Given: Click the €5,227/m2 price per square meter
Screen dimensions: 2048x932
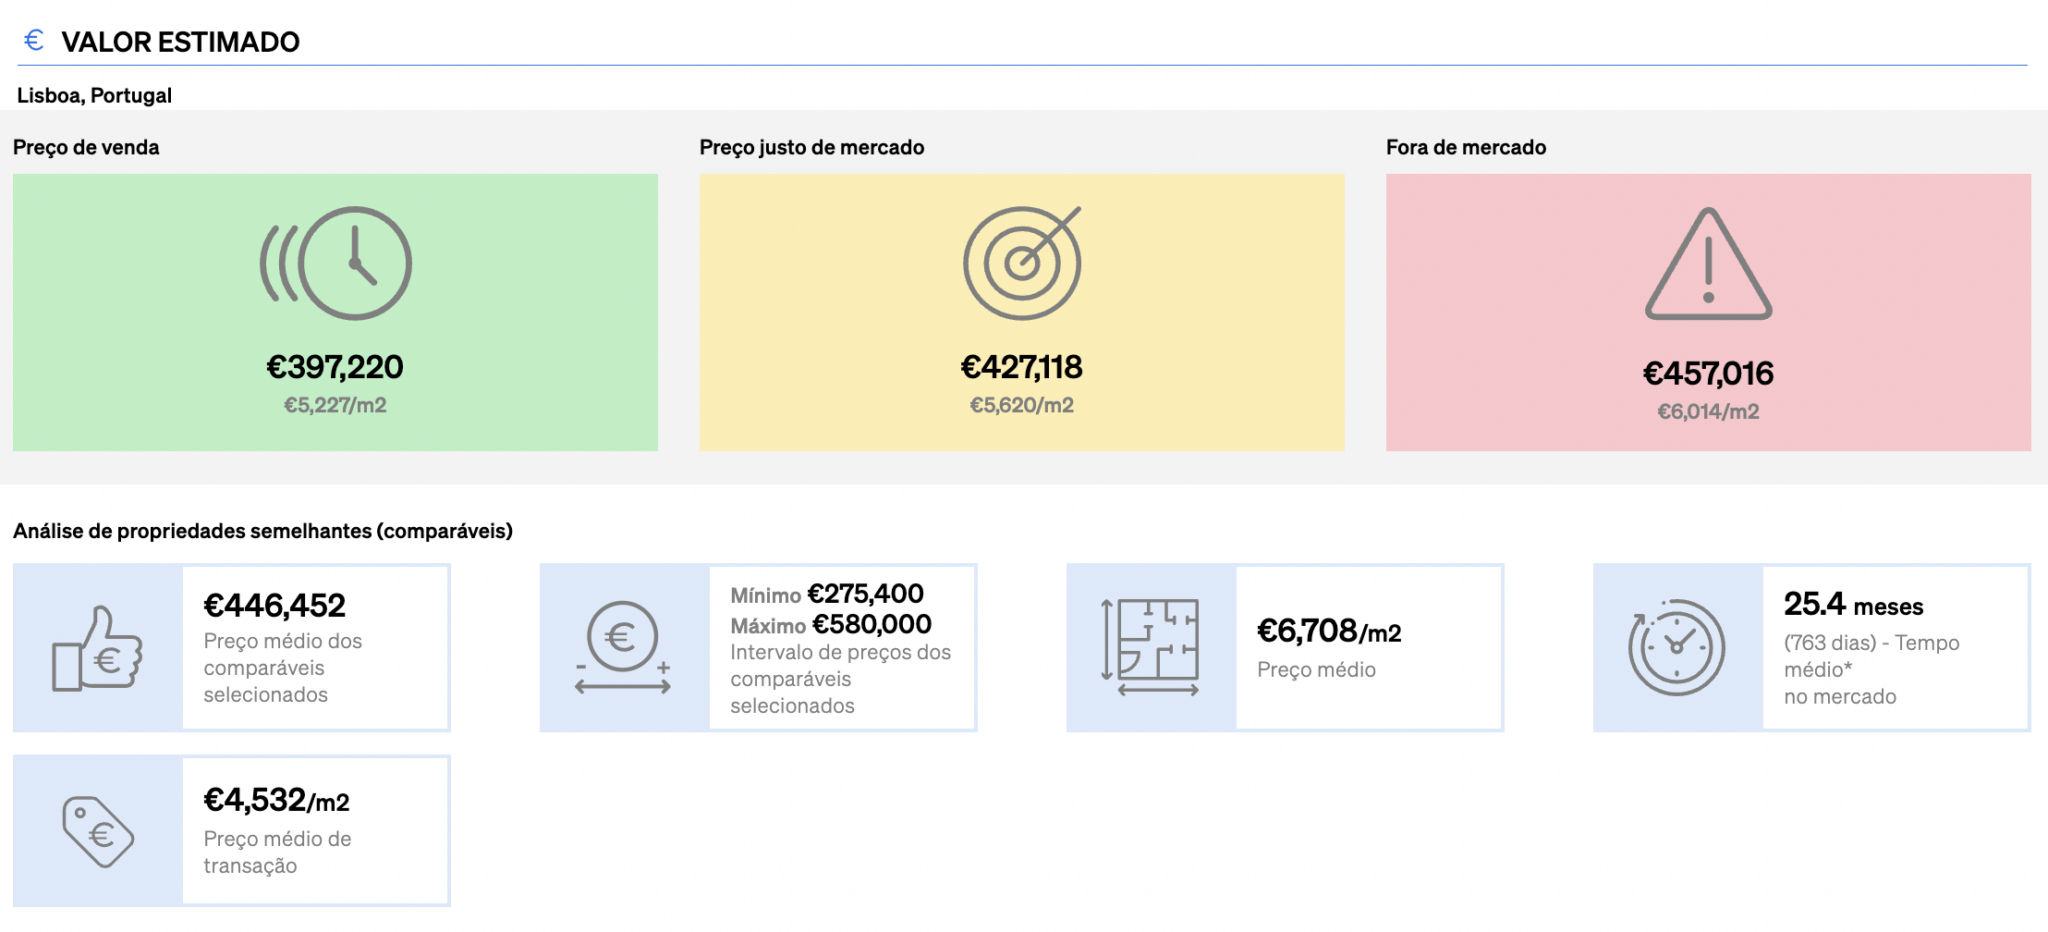Looking at the screenshot, I should [335, 406].
